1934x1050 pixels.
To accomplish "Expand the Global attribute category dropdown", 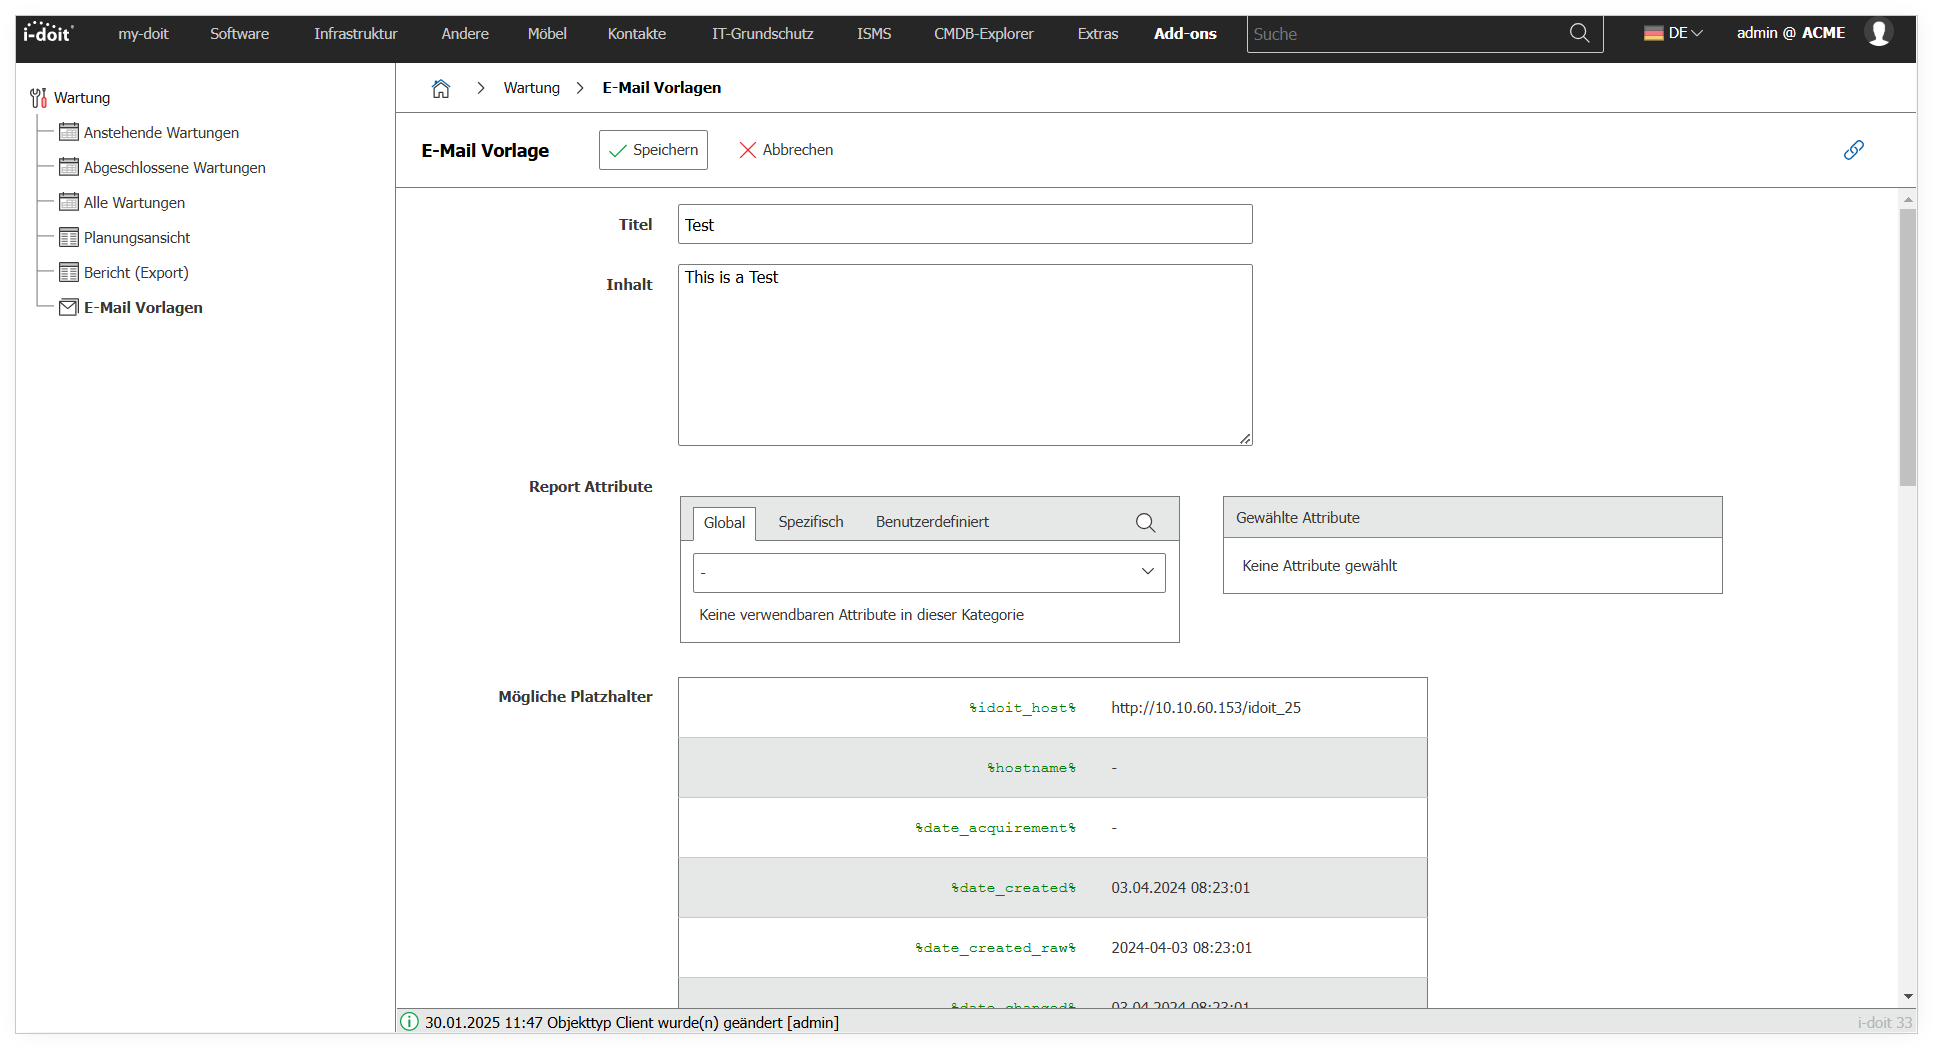I will (x=928, y=572).
